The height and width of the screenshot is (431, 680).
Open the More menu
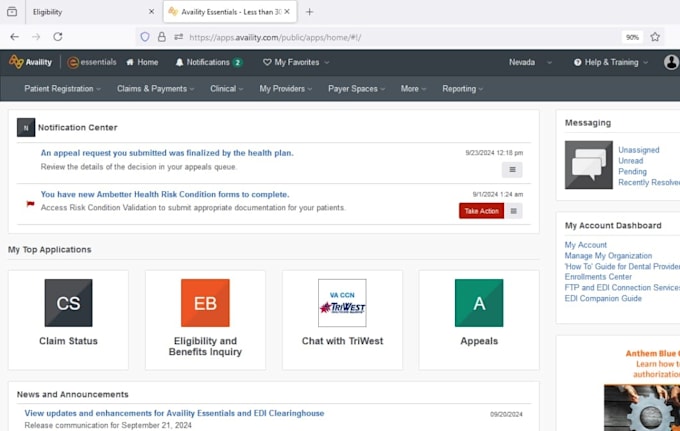point(413,88)
